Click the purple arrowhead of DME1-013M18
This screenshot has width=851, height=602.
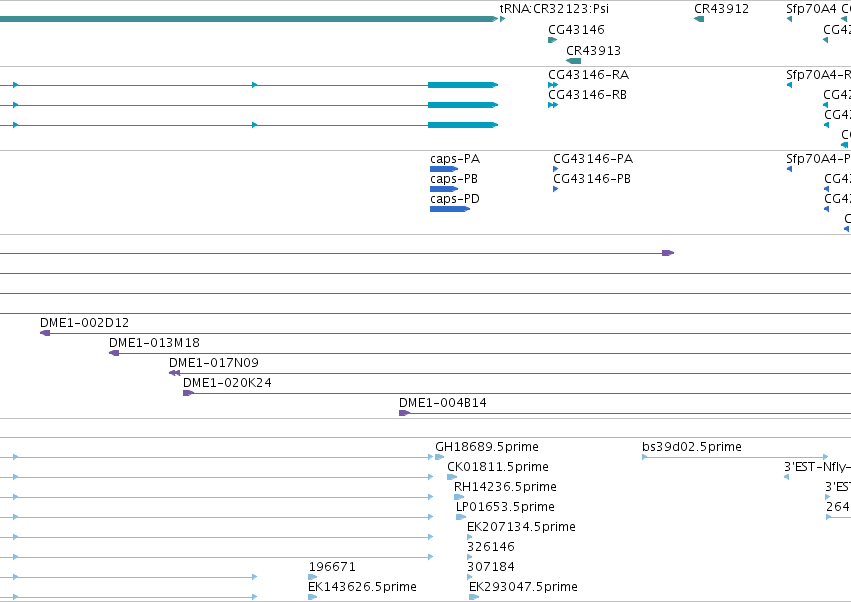click(x=114, y=353)
